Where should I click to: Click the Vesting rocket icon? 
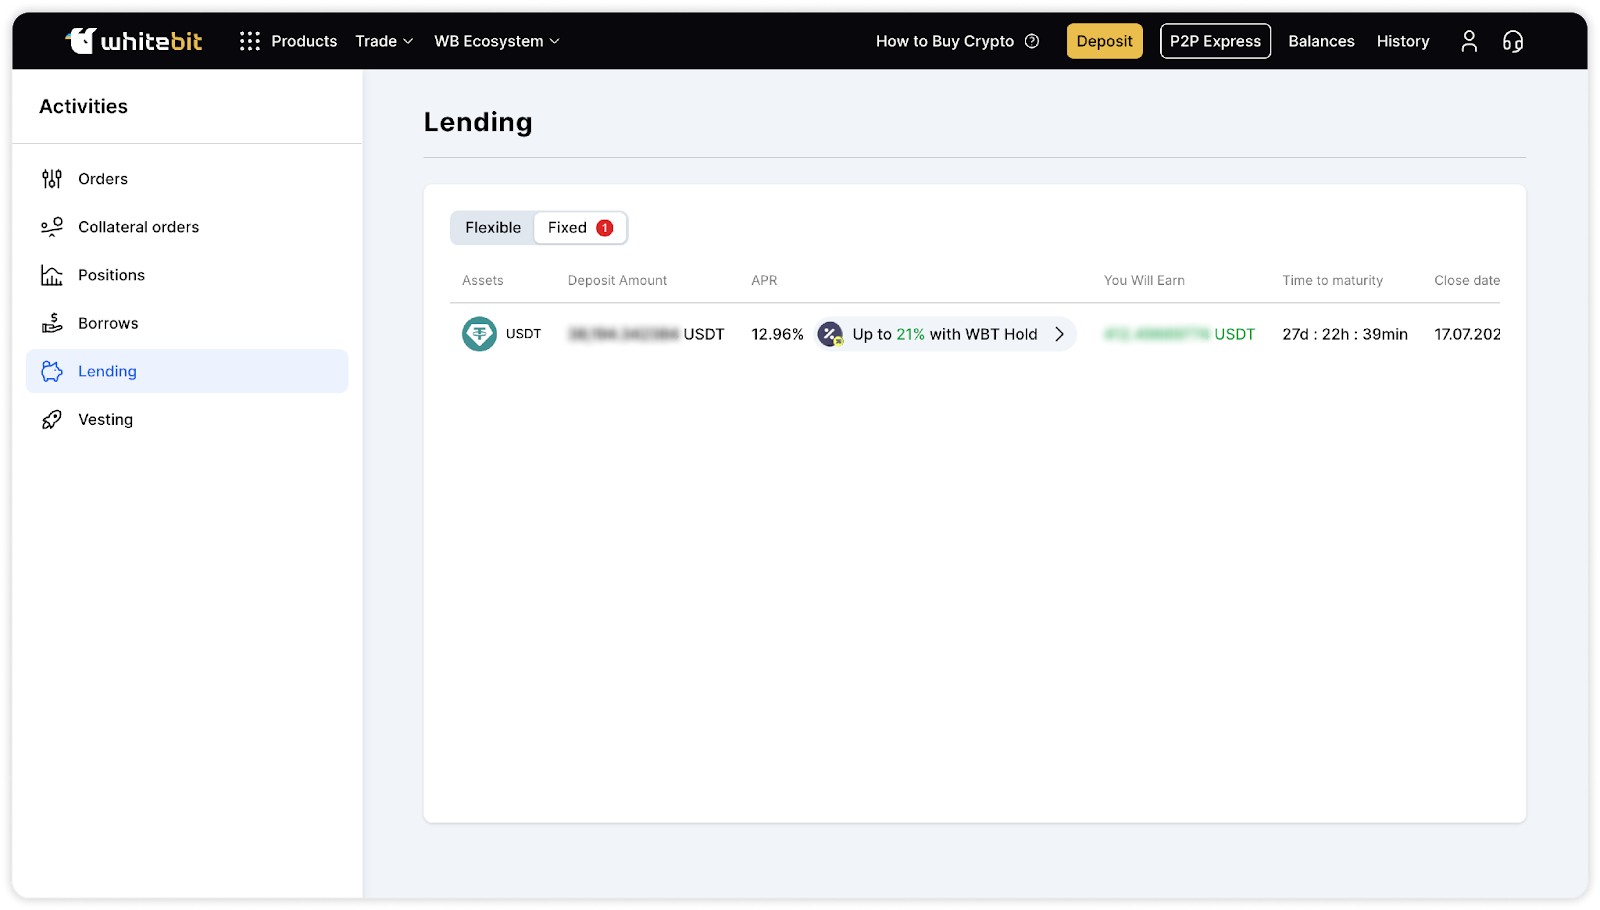pyautogui.click(x=52, y=420)
